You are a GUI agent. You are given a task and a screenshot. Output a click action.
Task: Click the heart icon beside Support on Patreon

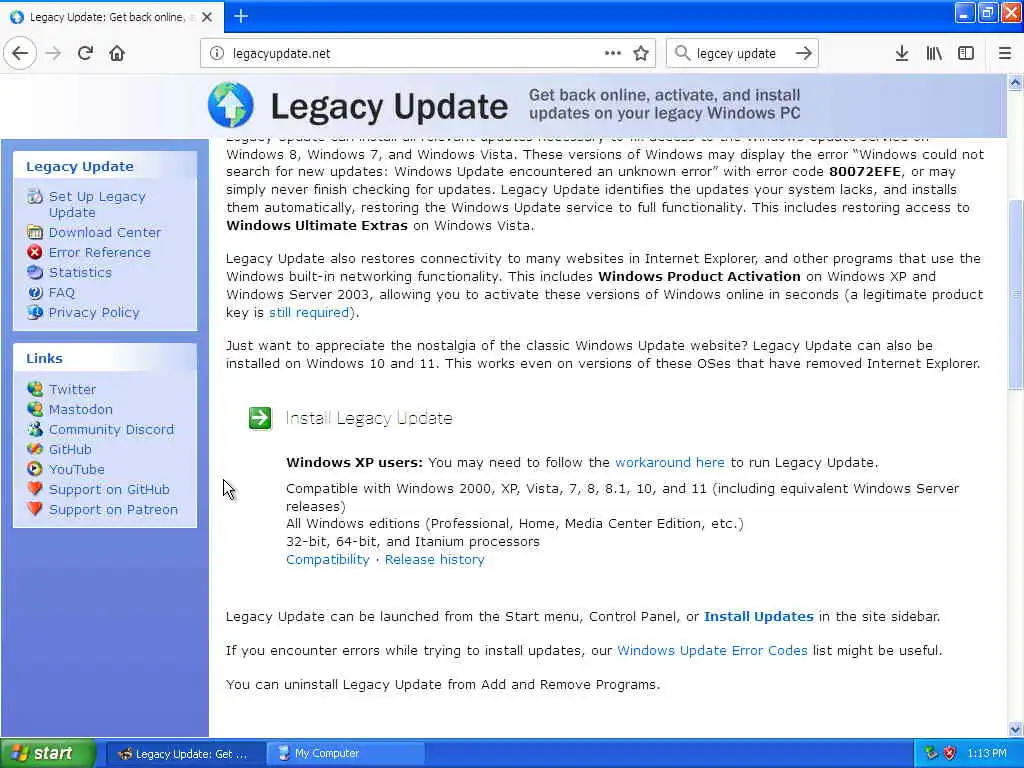pos(35,509)
